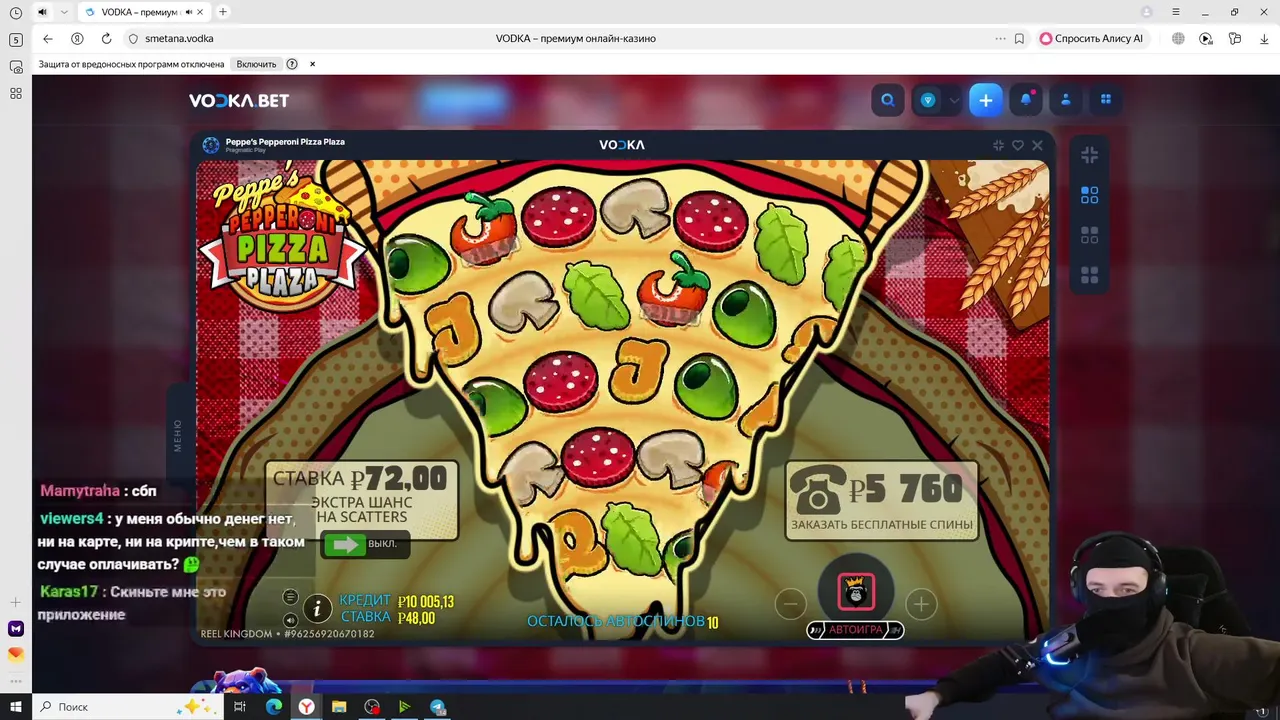Open game settings menu icon
Viewport: 1280px width, 720px height.
[x=290, y=597]
